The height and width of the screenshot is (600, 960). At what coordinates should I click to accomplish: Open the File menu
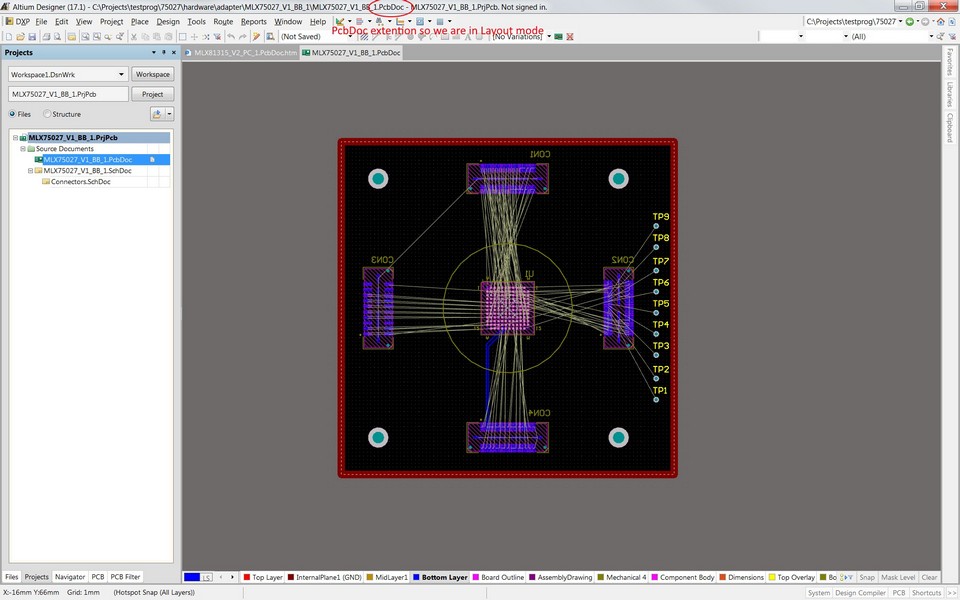[41, 21]
